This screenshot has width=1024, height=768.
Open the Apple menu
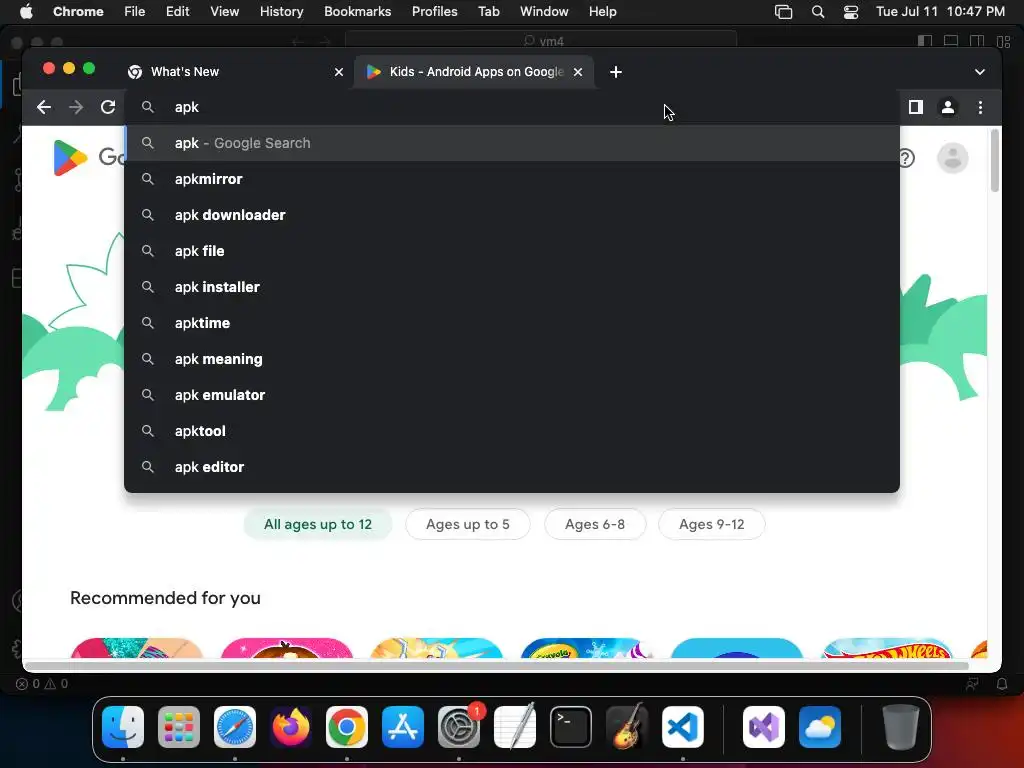point(26,12)
